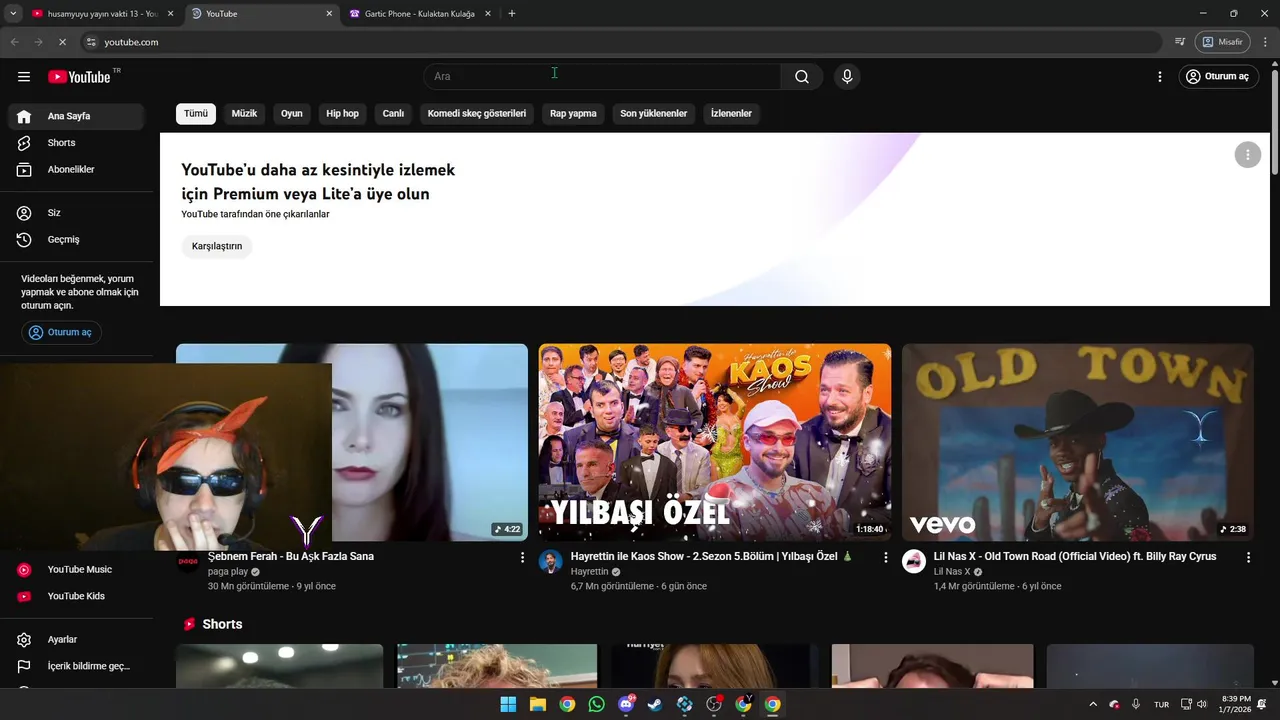
Task: Open Ayarlar settings in sidebar
Action: coord(76,640)
